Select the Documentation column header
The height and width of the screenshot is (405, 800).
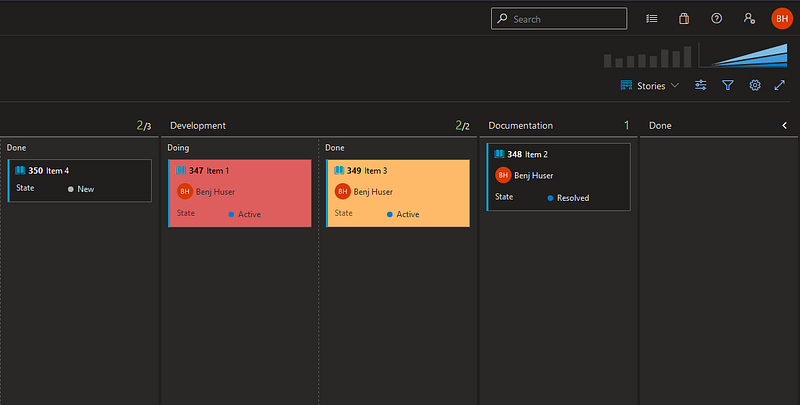(520, 125)
